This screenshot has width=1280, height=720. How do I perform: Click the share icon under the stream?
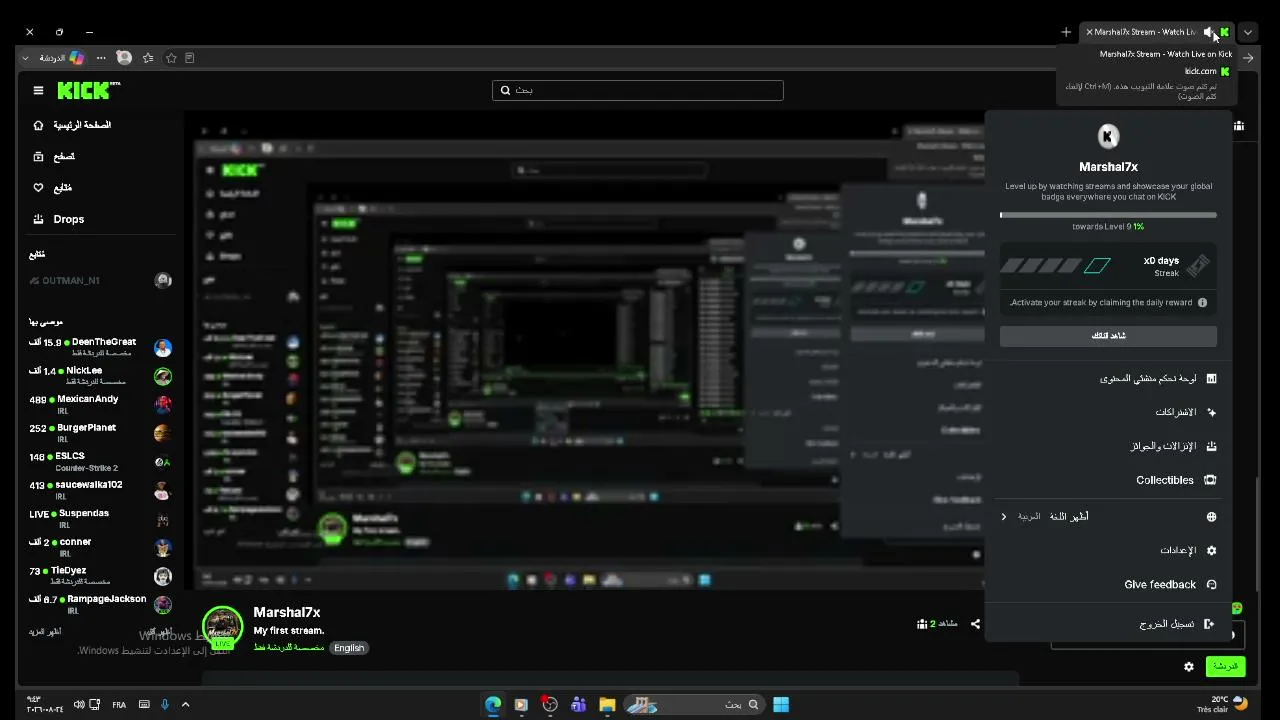pyautogui.click(x=975, y=624)
